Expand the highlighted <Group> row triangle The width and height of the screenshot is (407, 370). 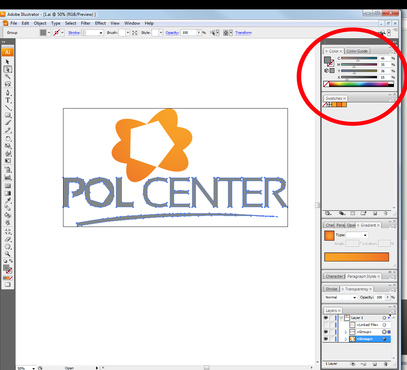[346, 339]
